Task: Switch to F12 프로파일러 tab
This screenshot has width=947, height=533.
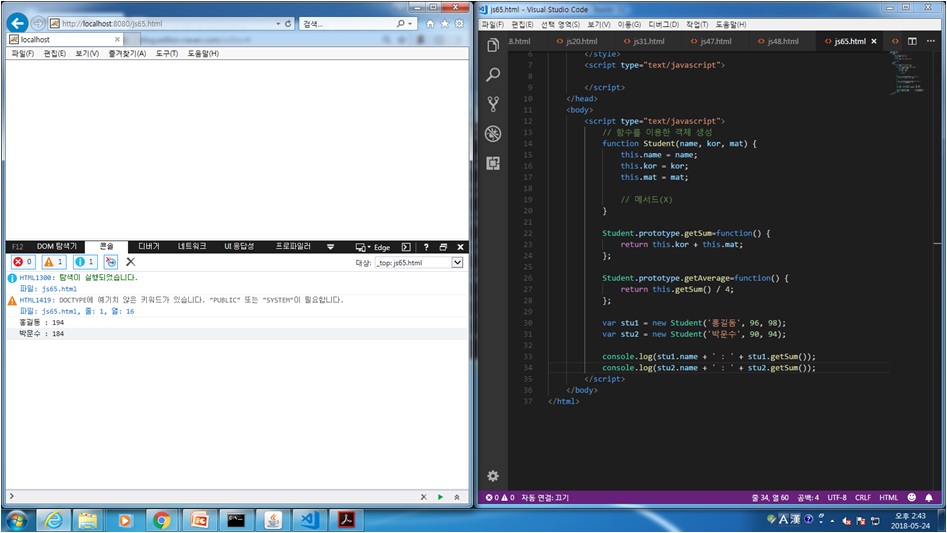Action: [x=293, y=246]
